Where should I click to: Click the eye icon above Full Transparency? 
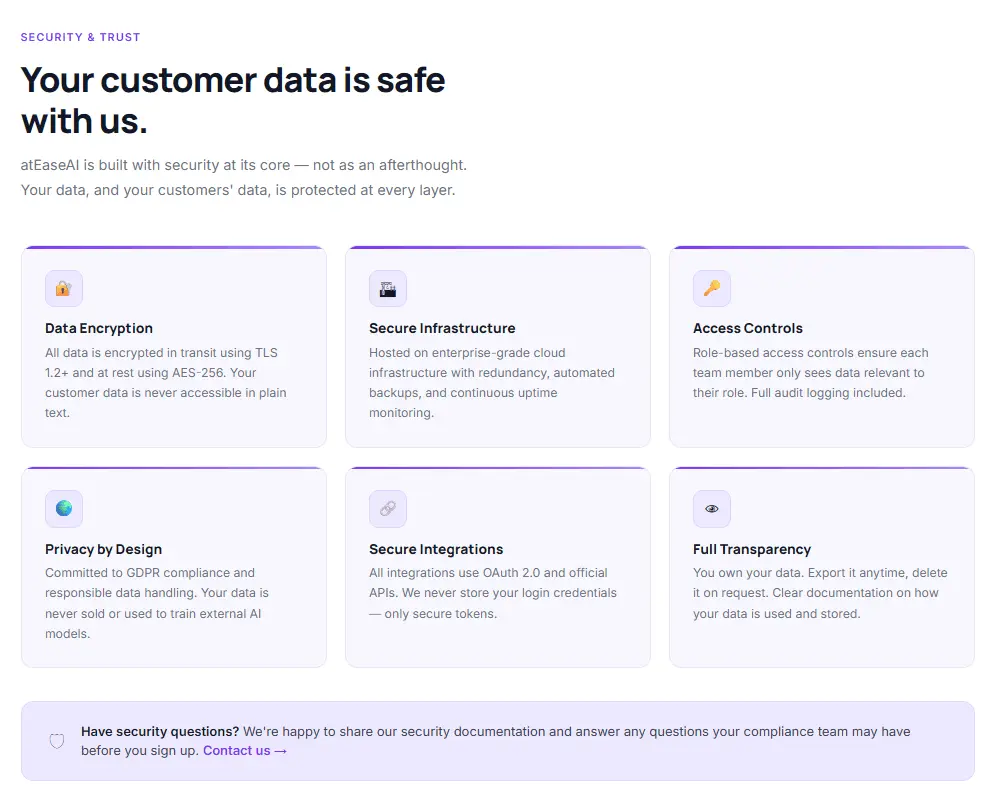coord(712,509)
